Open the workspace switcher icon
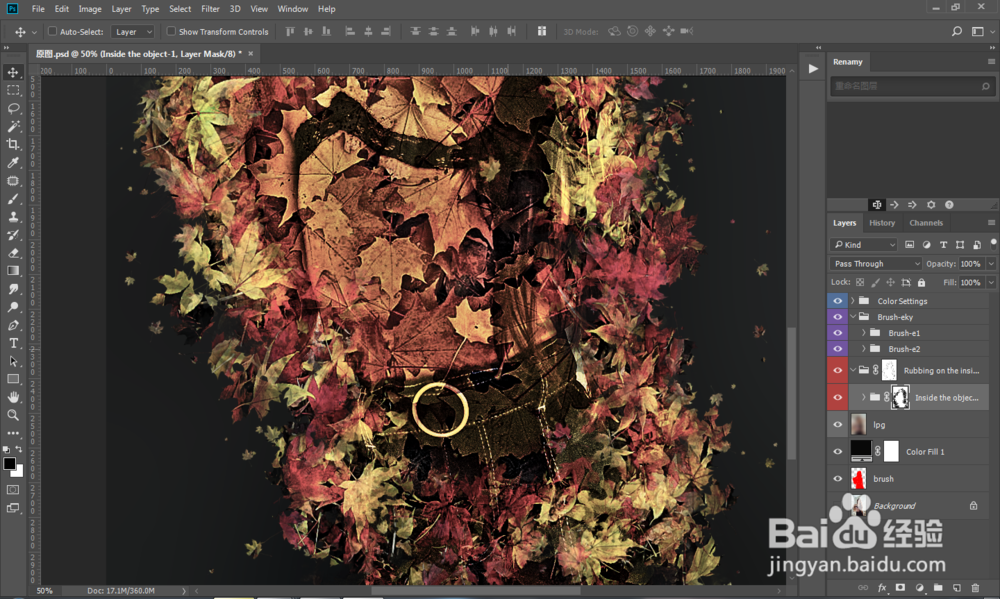The height and width of the screenshot is (599, 1000). click(x=978, y=31)
